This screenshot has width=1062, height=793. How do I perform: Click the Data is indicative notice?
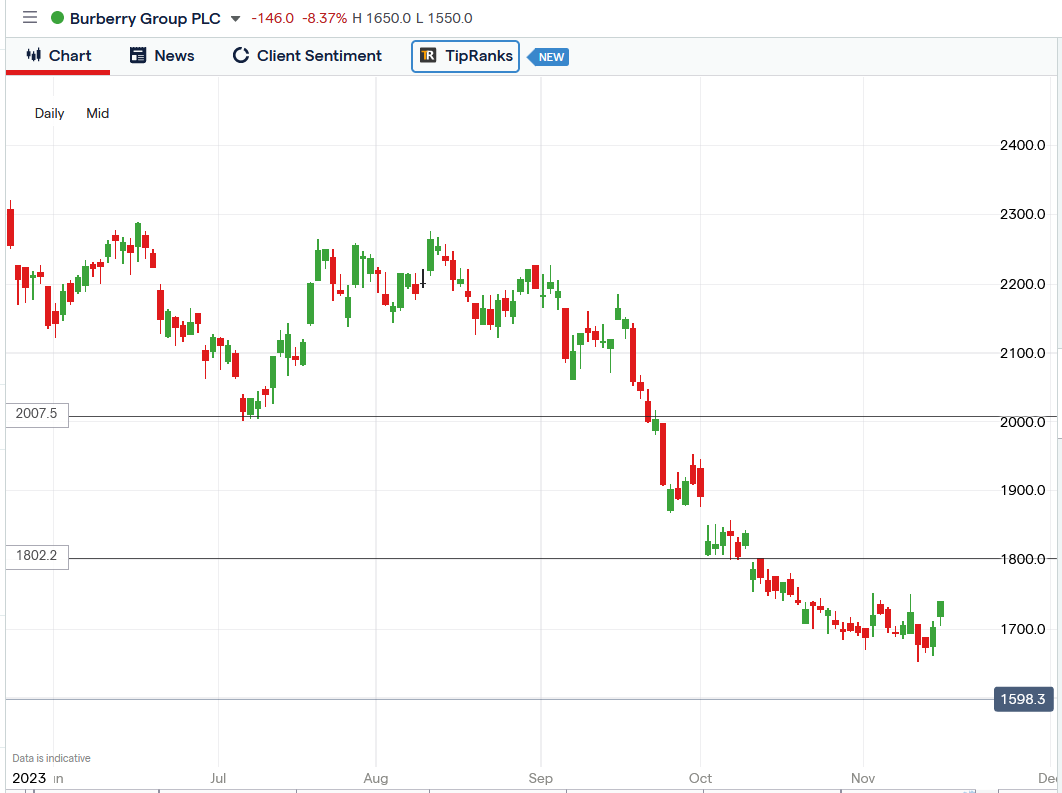(51, 758)
